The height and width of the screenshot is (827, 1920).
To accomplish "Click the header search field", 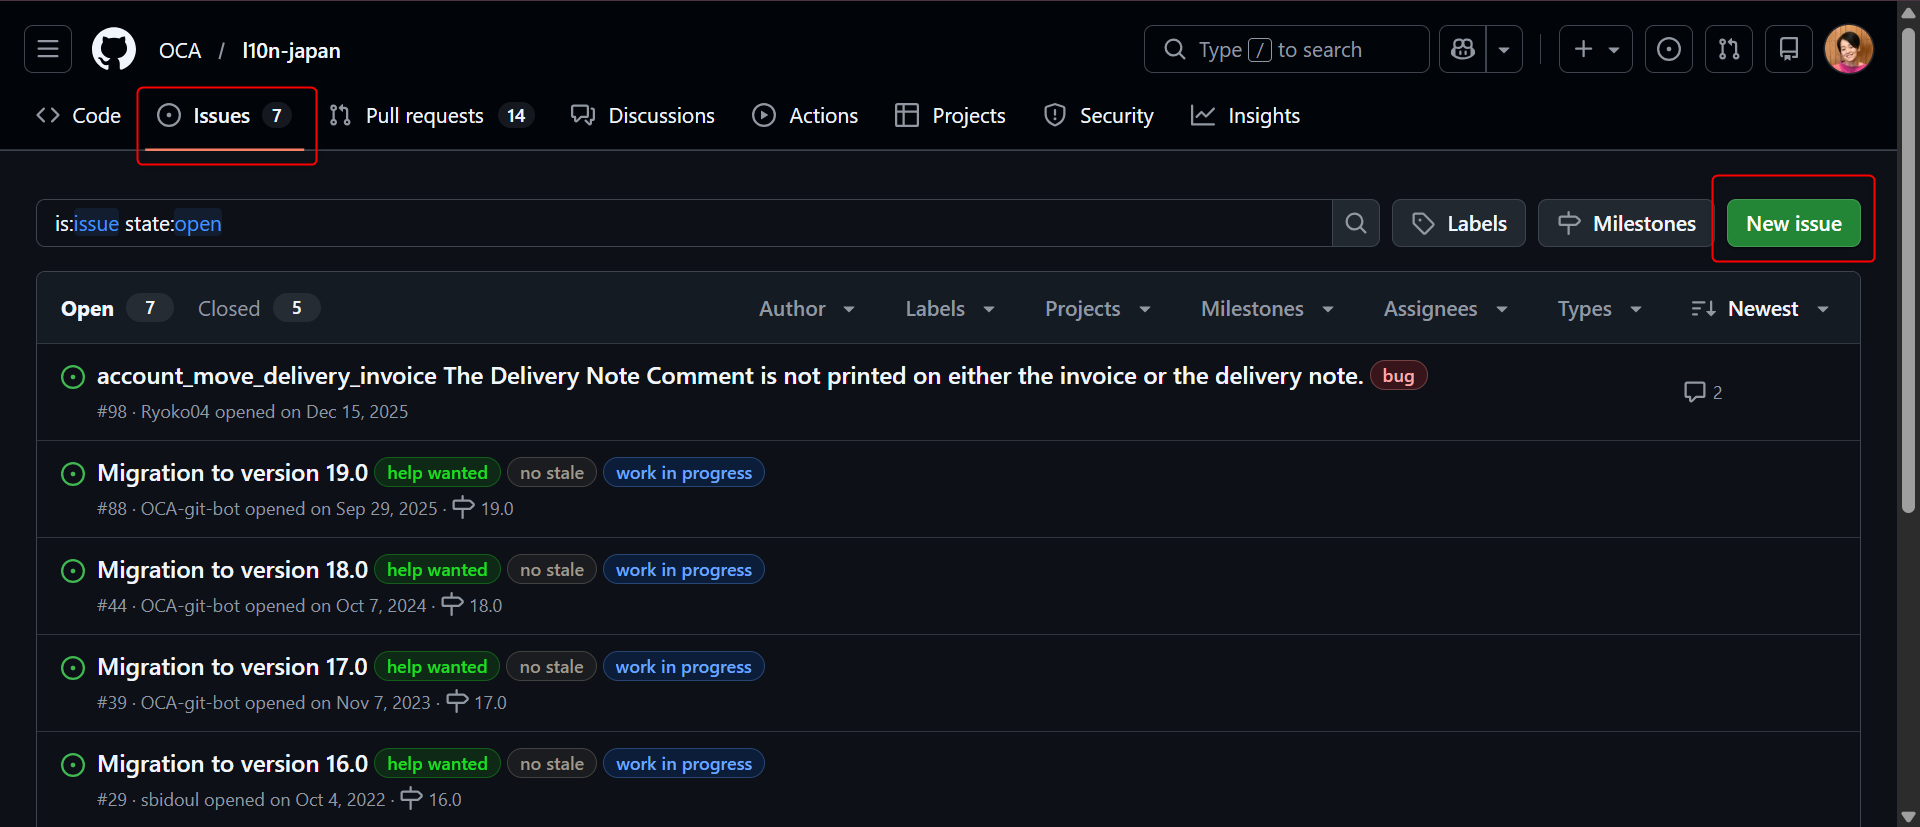I will pos(1286,49).
